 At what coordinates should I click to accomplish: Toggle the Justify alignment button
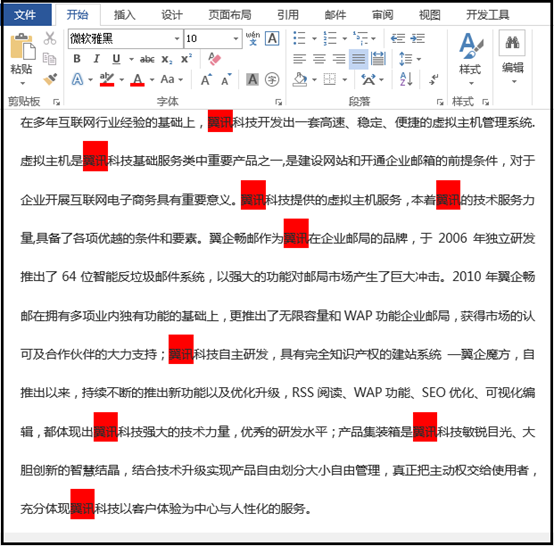358,59
